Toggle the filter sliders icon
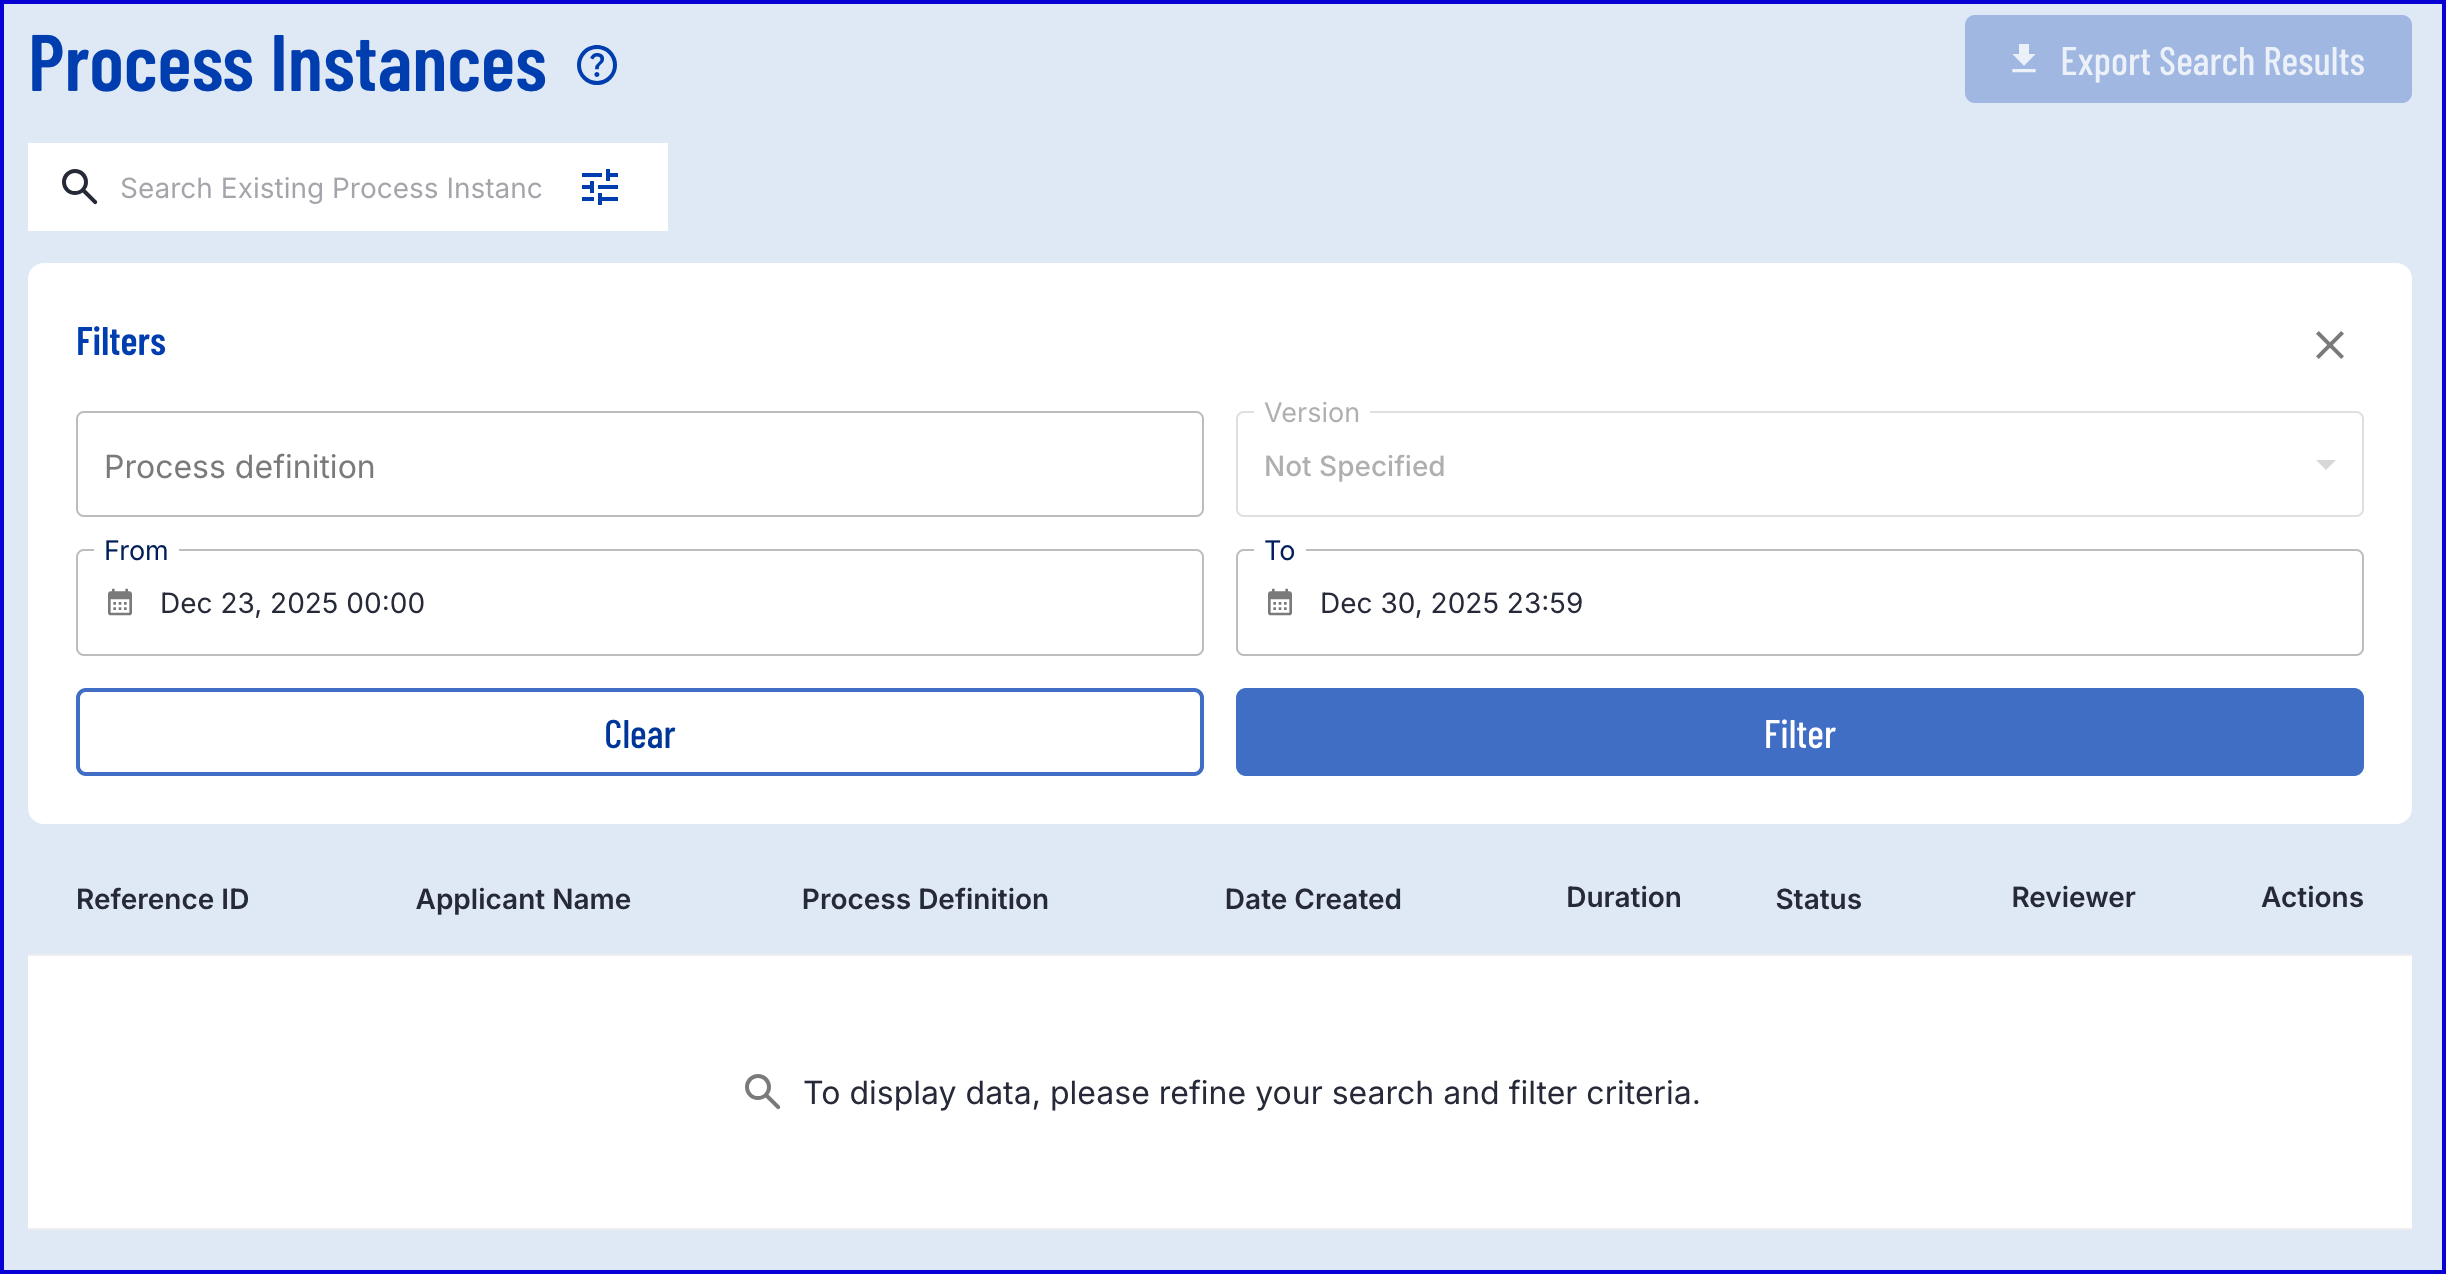The width and height of the screenshot is (2446, 1274). pyautogui.click(x=600, y=187)
